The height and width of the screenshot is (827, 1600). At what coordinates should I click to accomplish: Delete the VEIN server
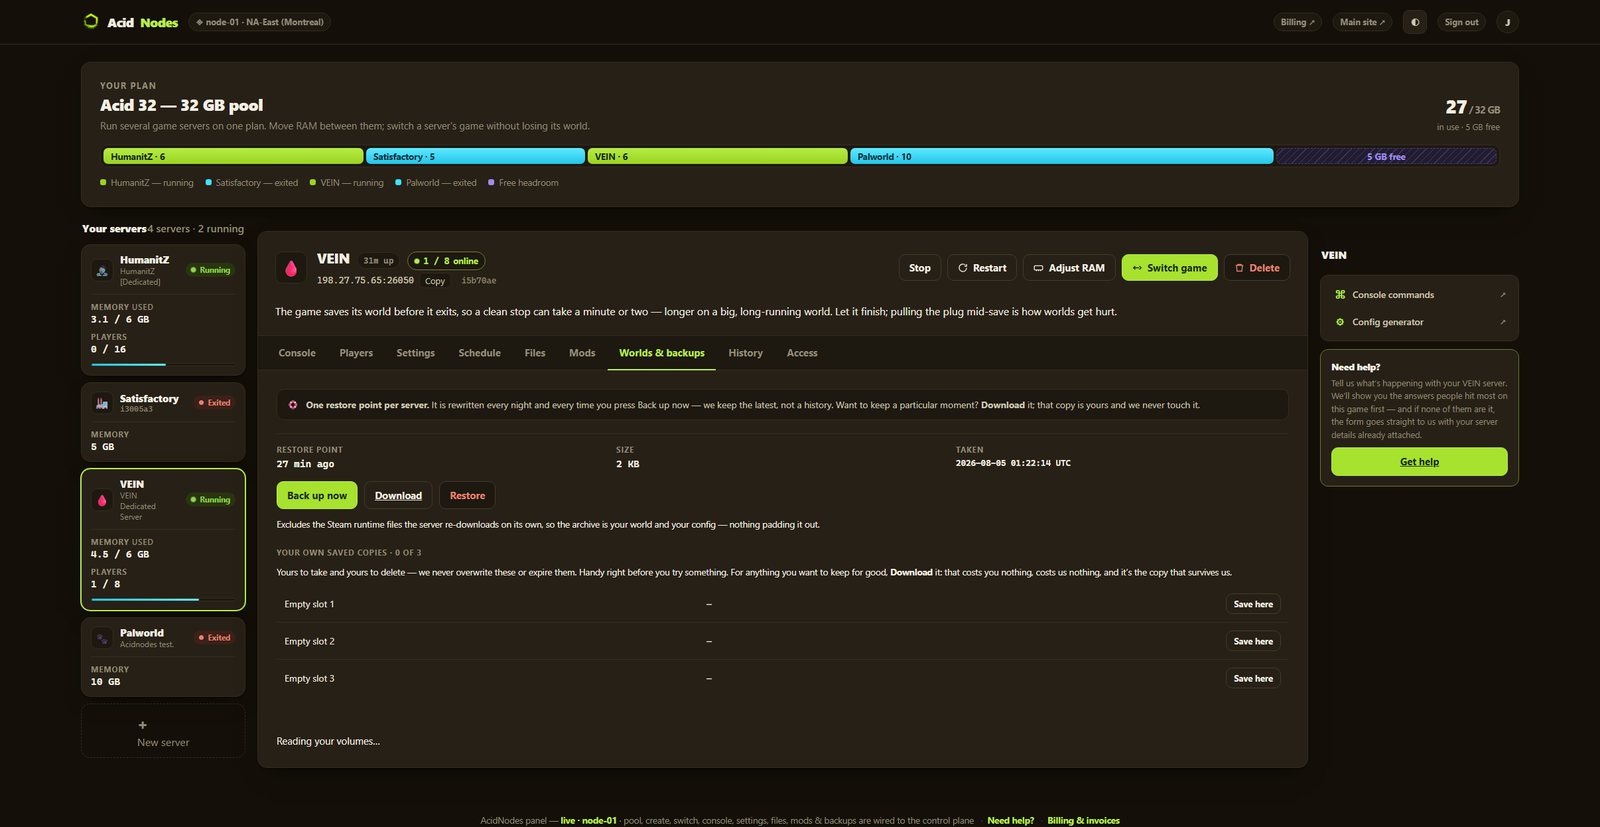[x=1257, y=268]
